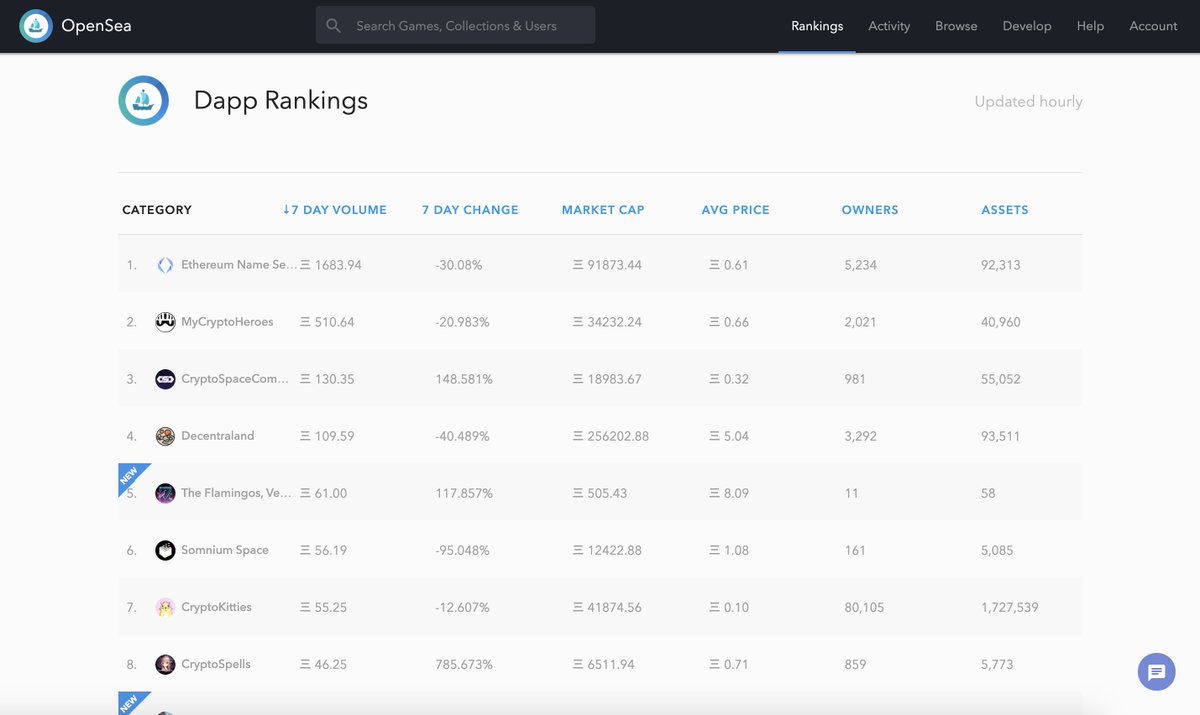The width and height of the screenshot is (1200, 715).
Task: Click the Dapp Rankings ship emblem
Action: [x=143, y=101]
